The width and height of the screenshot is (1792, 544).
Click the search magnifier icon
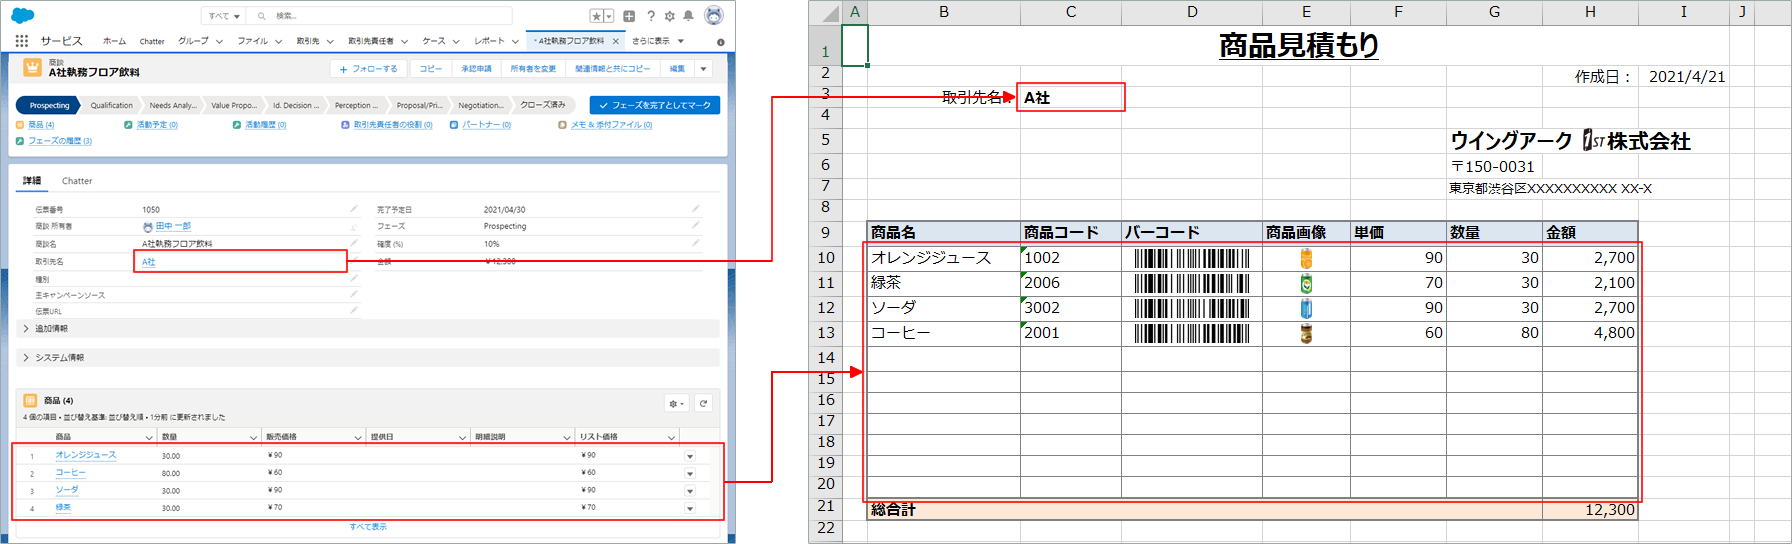coord(262,16)
